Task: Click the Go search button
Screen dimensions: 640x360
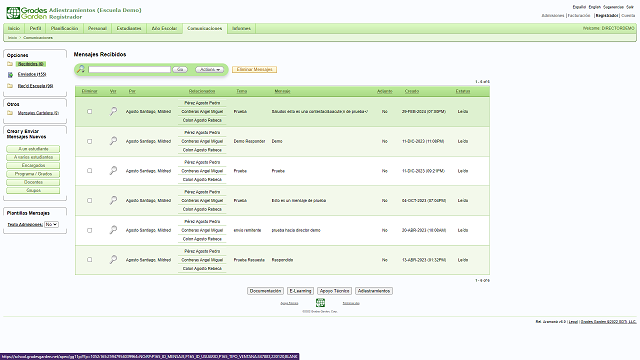Action: (x=180, y=70)
